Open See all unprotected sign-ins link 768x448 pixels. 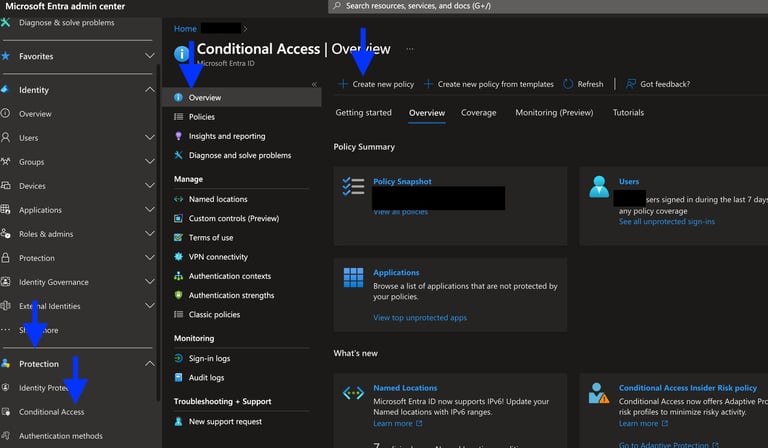click(x=667, y=222)
